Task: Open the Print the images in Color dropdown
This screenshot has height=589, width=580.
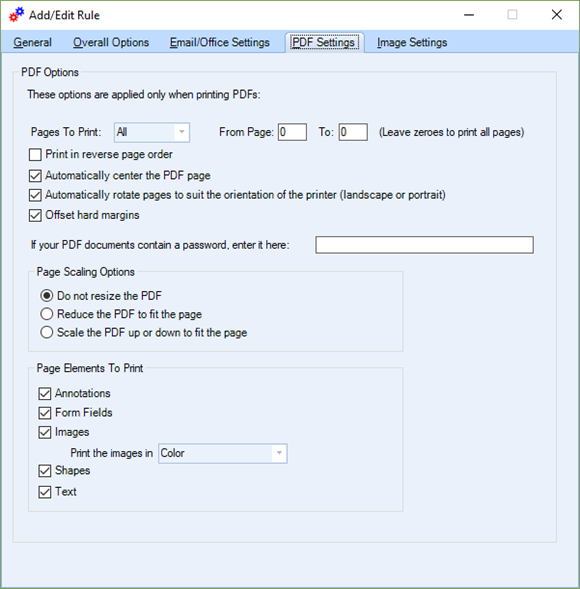Action: [223, 453]
